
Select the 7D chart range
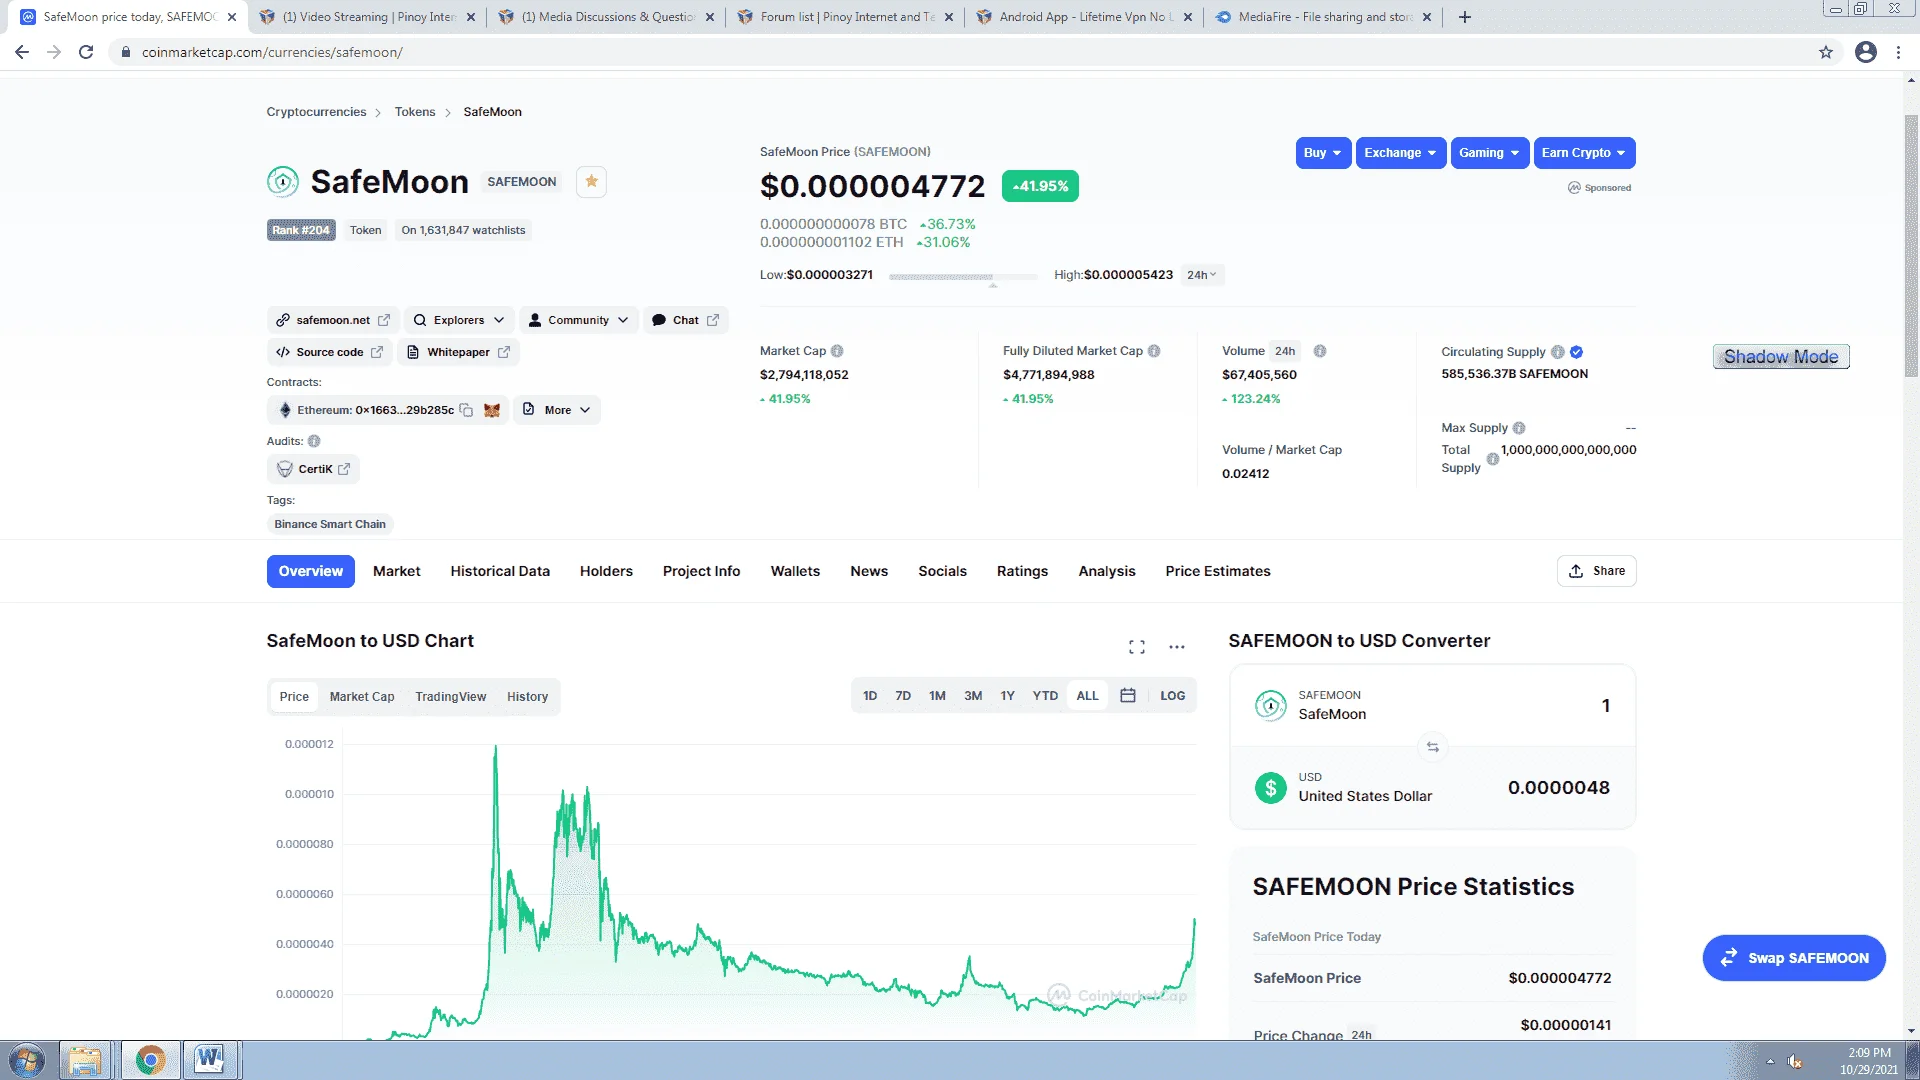(903, 696)
